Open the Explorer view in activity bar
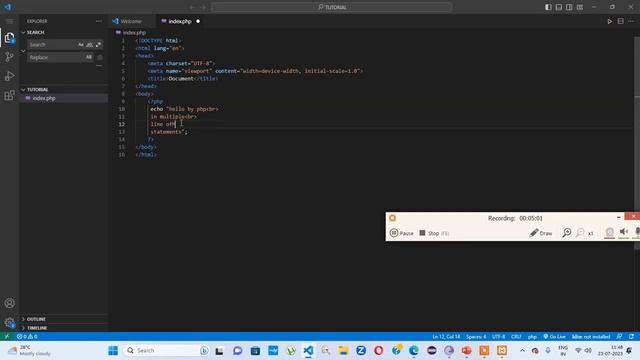The height and width of the screenshot is (360, 640). tap(9, 38)
